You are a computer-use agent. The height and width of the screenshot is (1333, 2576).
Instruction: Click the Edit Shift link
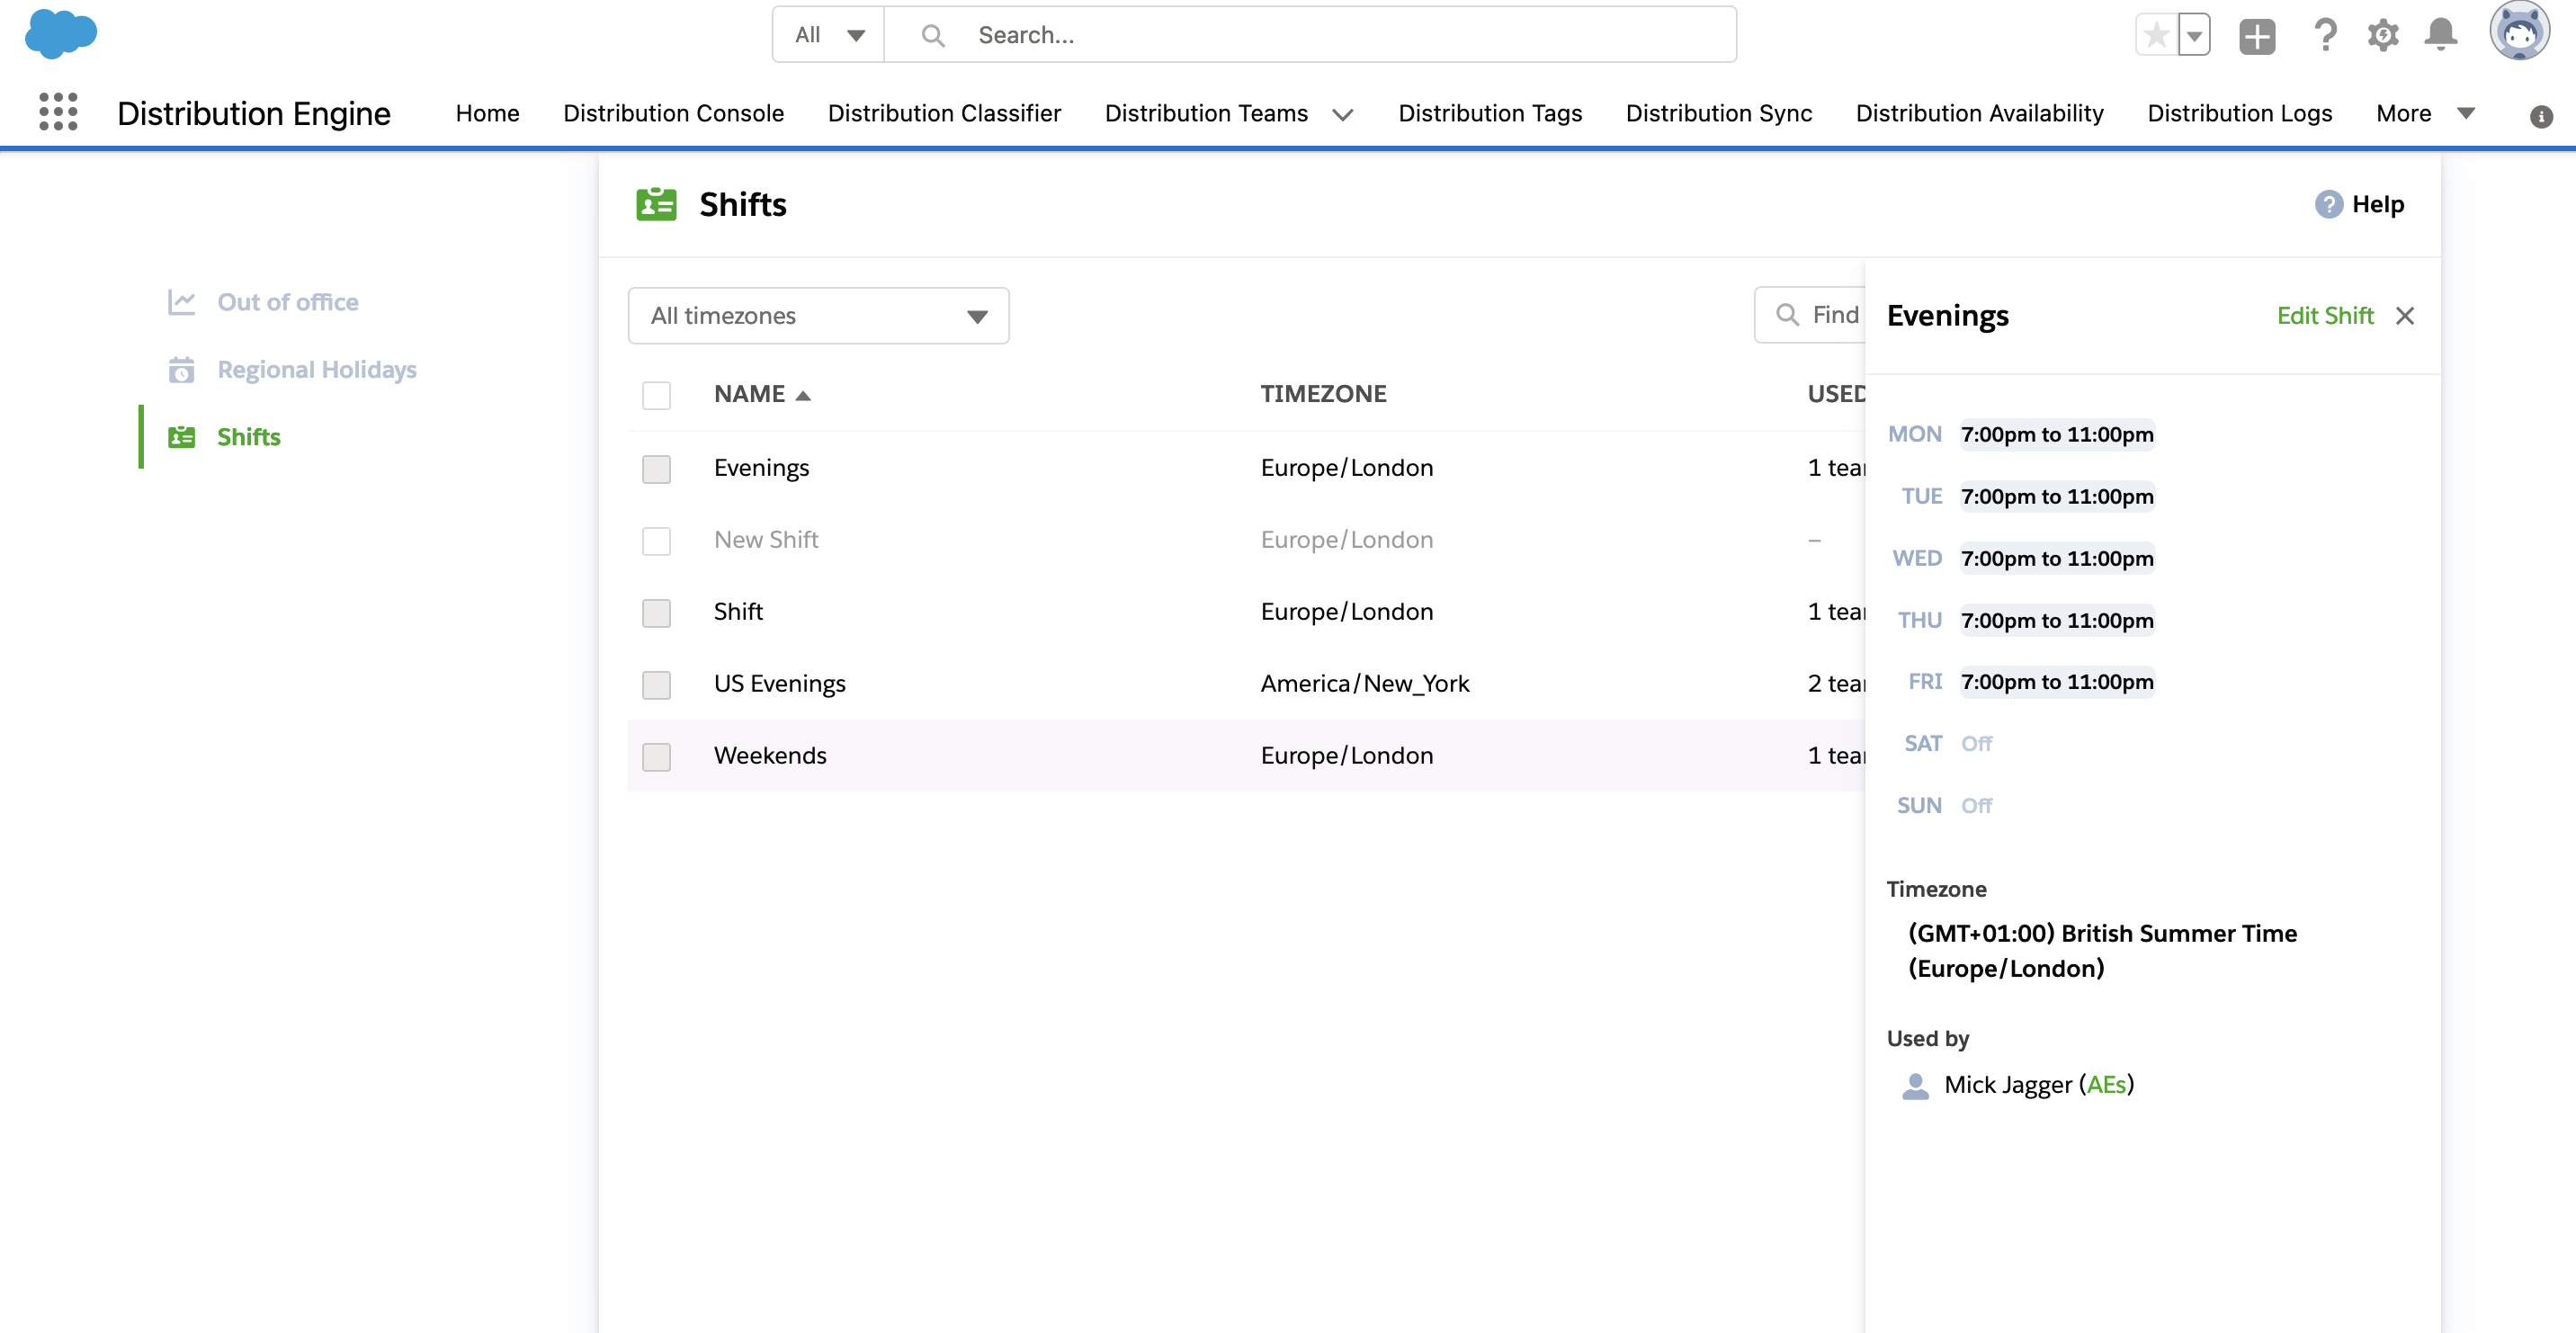pos(2324,316)
